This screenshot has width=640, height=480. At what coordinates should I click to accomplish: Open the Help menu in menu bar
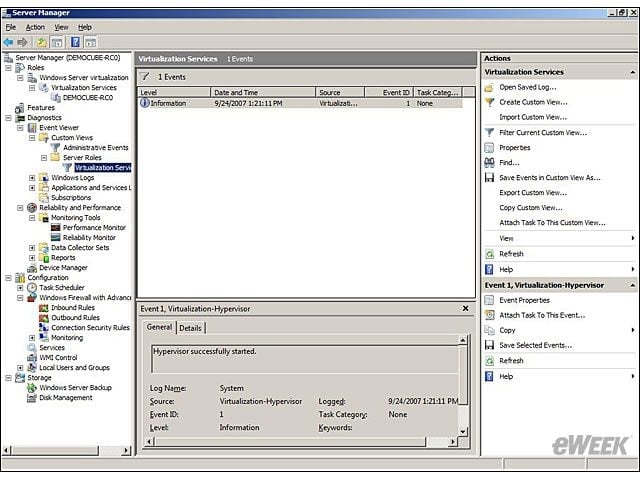click(x=85, y=27)
